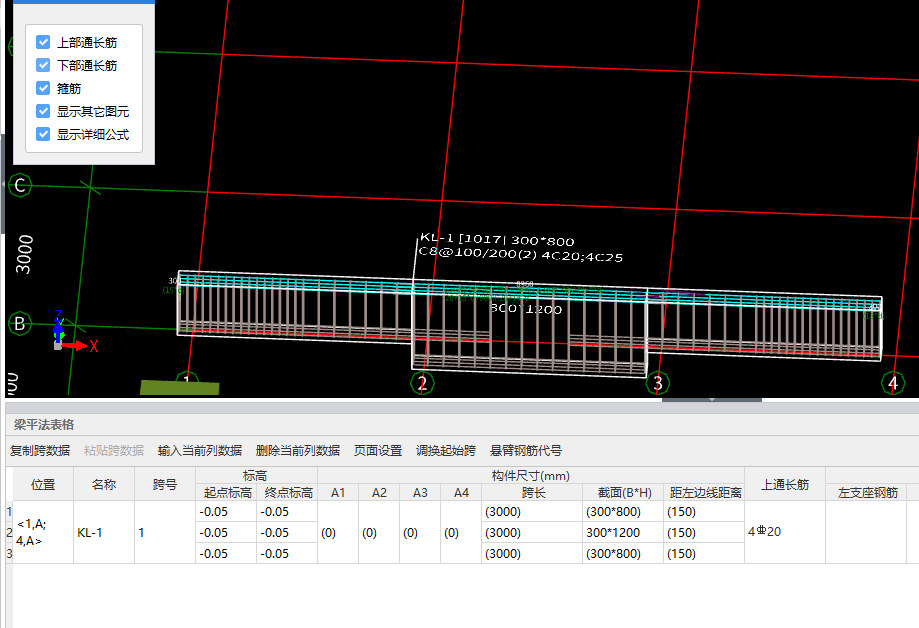Viewport: 919px width, 628px height.
Task: Uncheck the 上部通长筋 checkbox
Action: [x=43, y=42]
